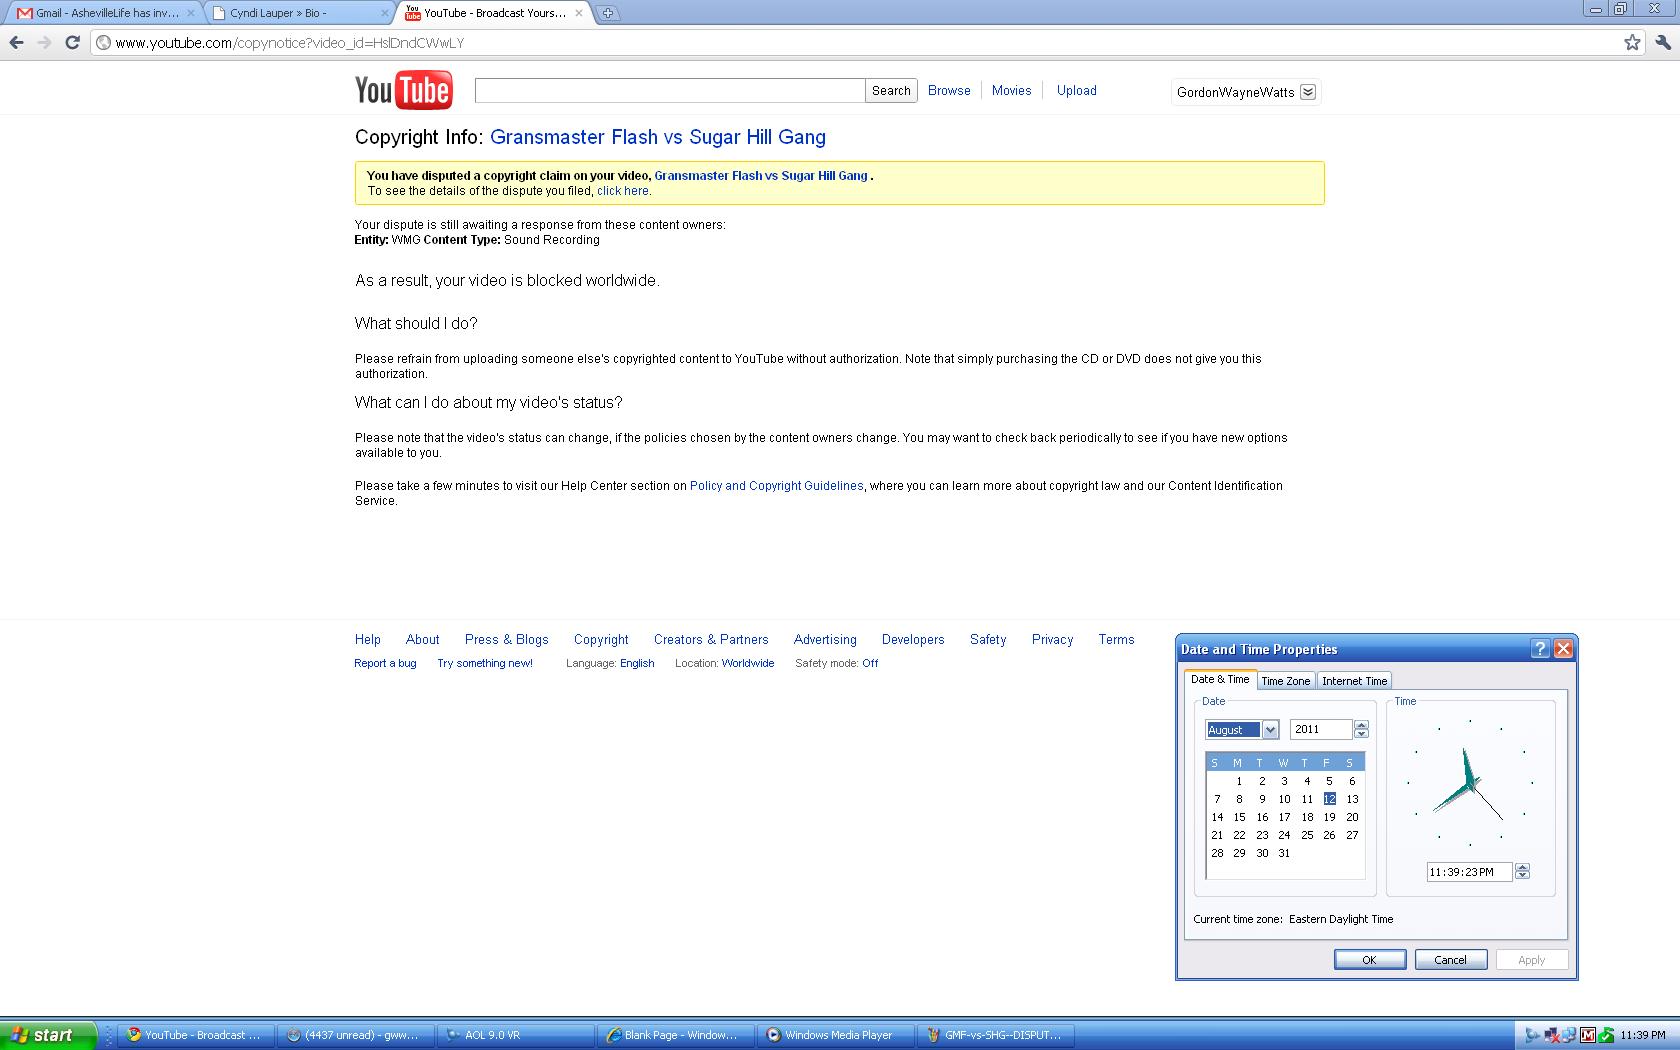Click the time field showing 11:39:23 PM

pyautogui.click(x=1469, y=872)
